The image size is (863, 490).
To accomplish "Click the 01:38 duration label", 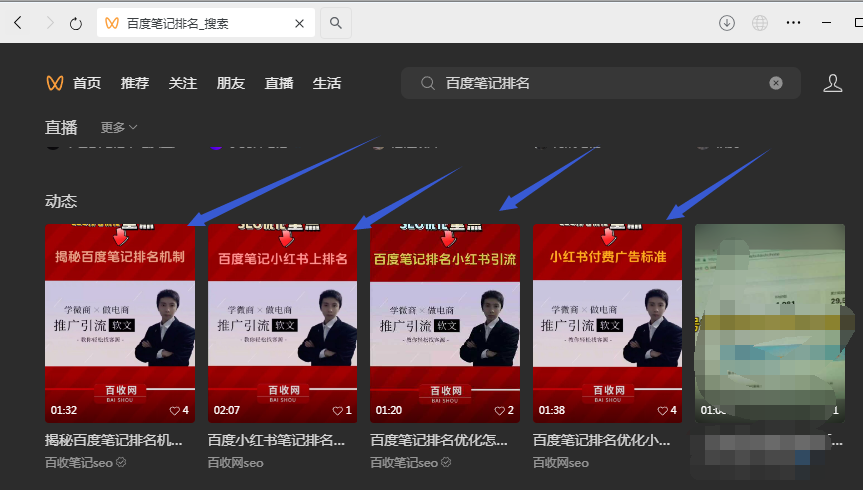I will [552, 411].
